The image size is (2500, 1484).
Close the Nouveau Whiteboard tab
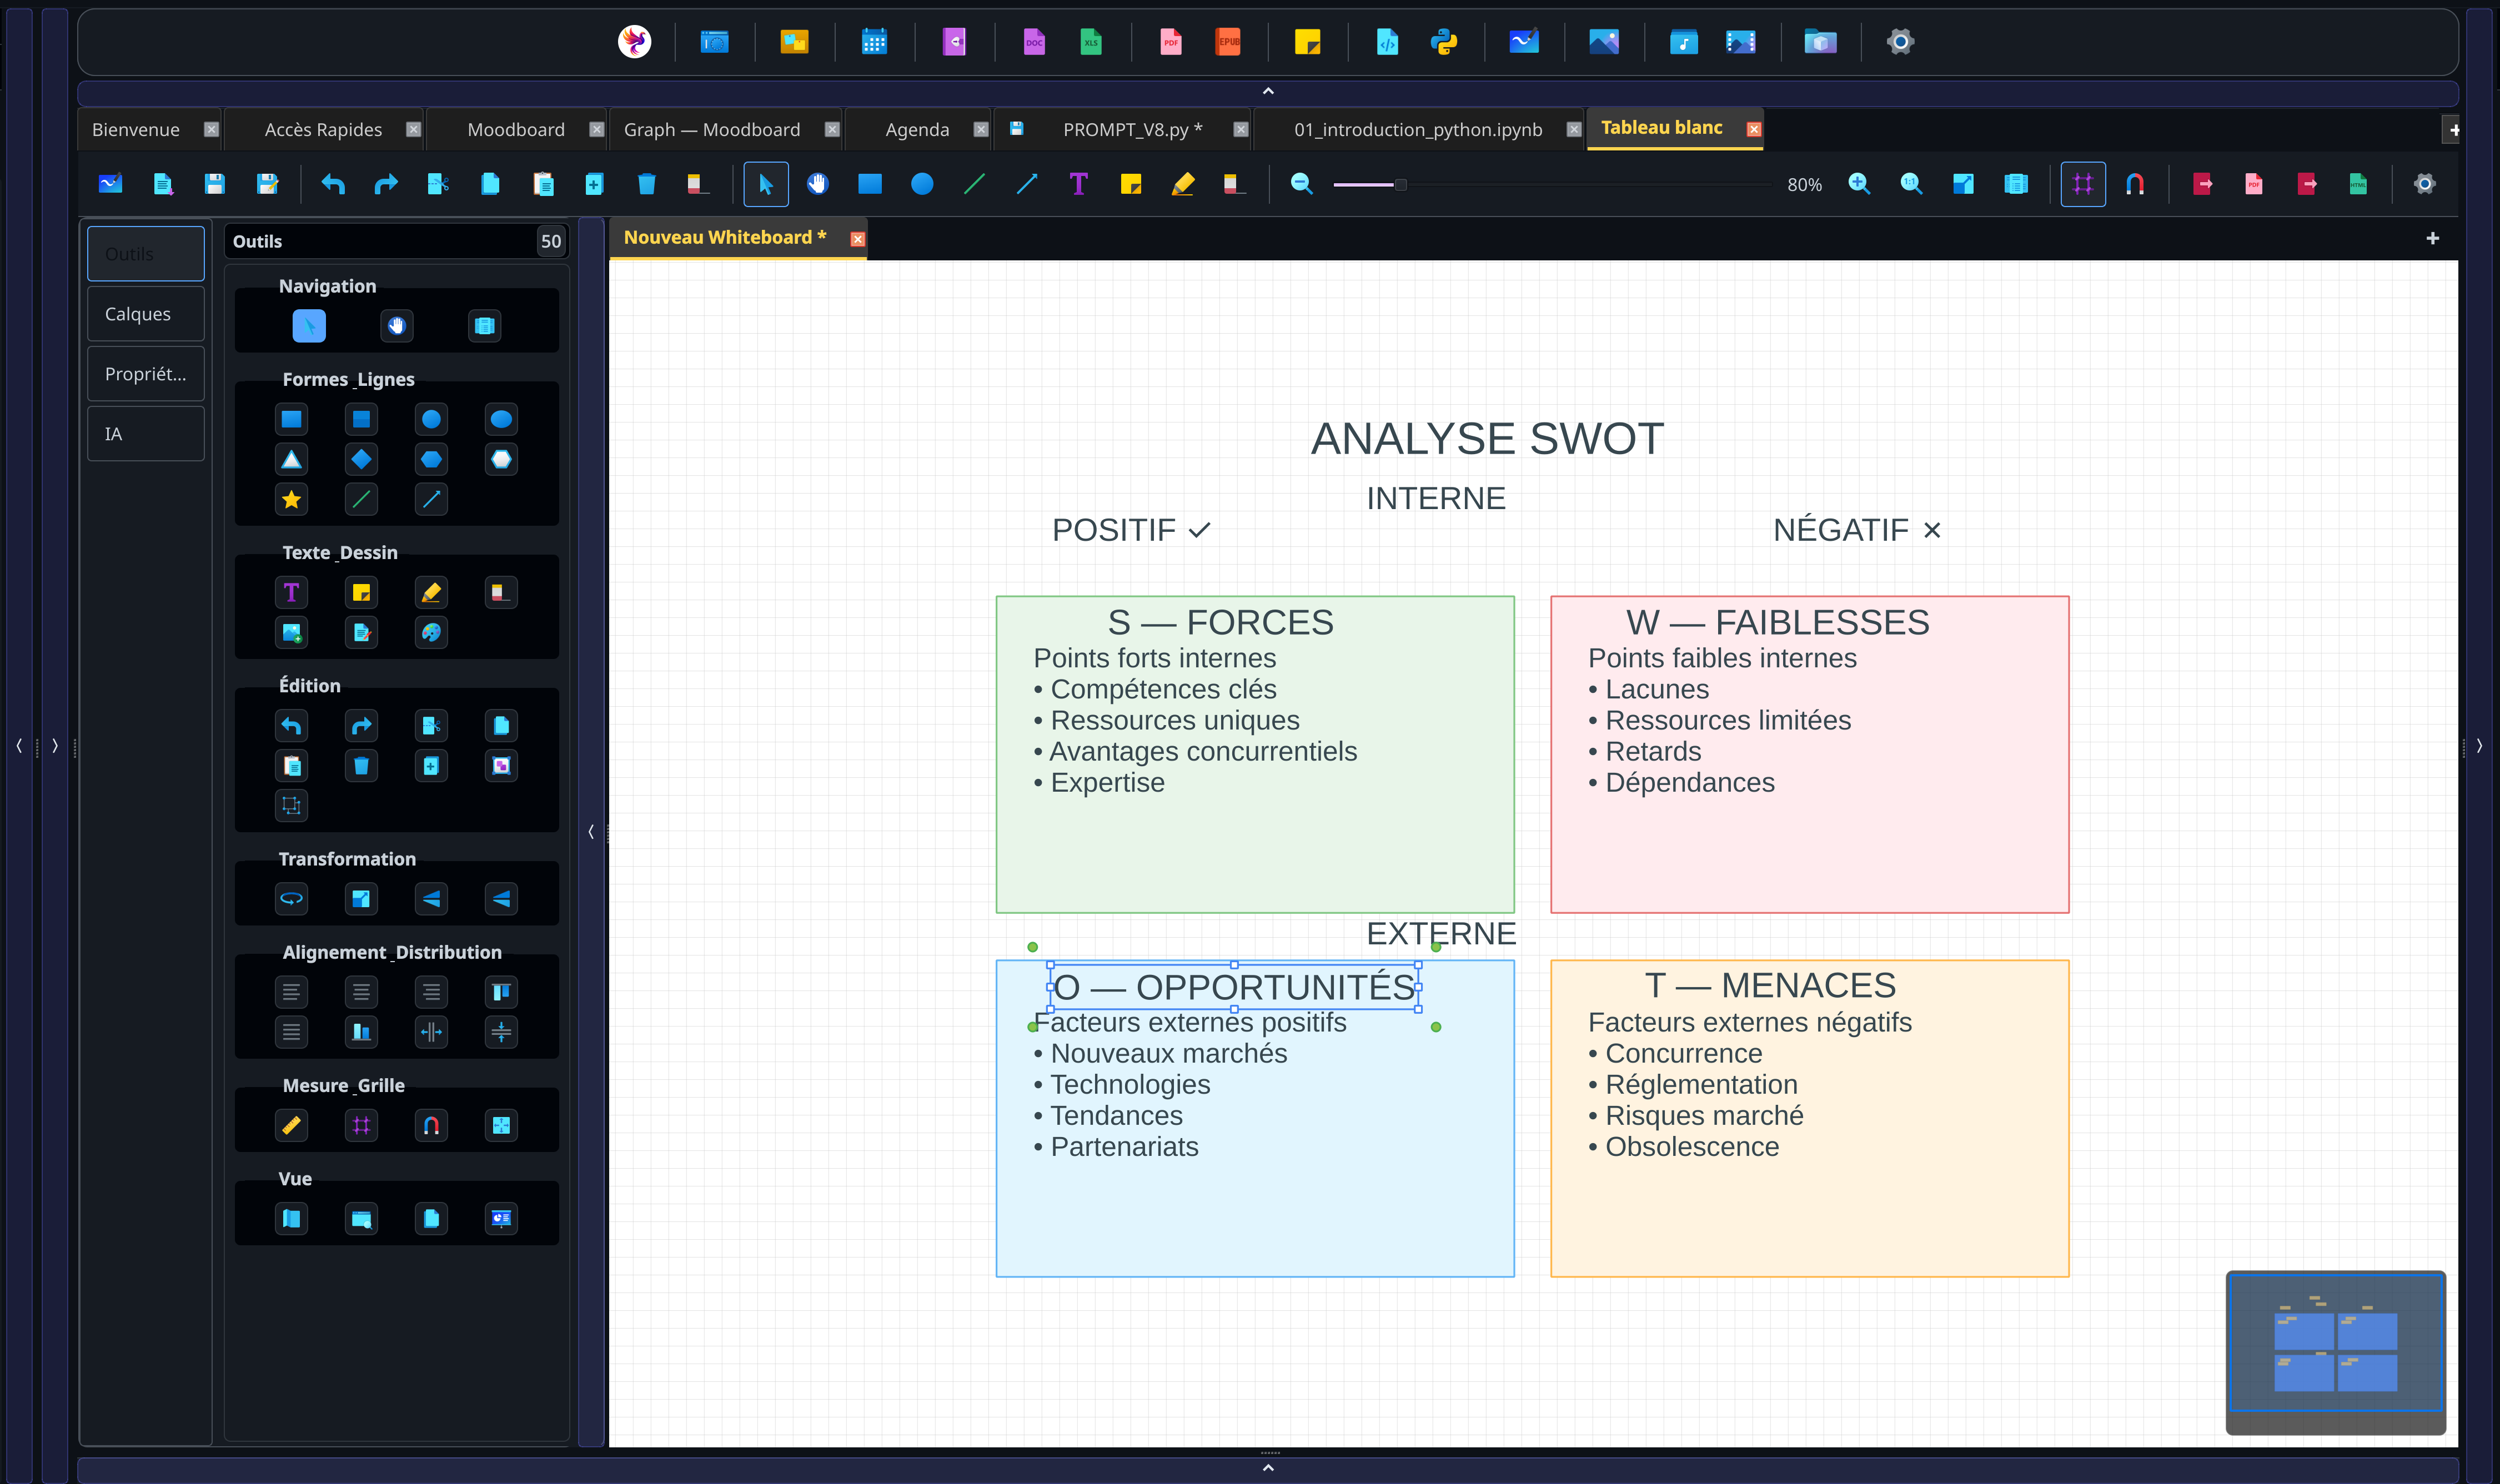coord(857,239)
